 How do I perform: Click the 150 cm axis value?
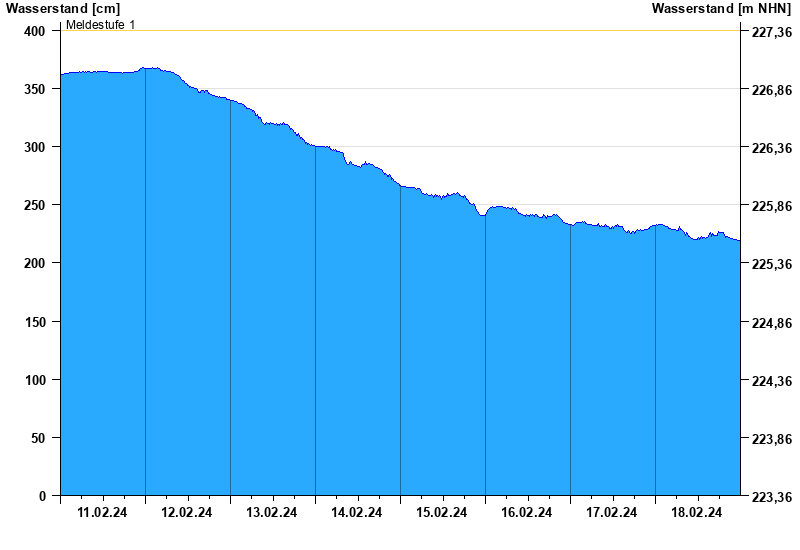pos(35,322)
